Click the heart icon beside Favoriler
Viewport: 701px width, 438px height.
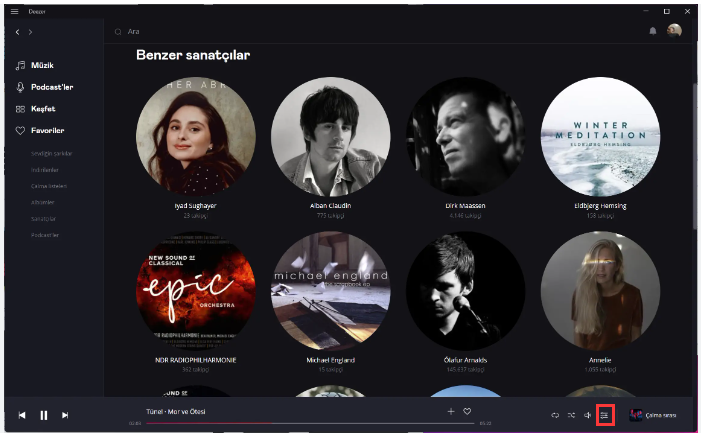[x=20, y=131]
